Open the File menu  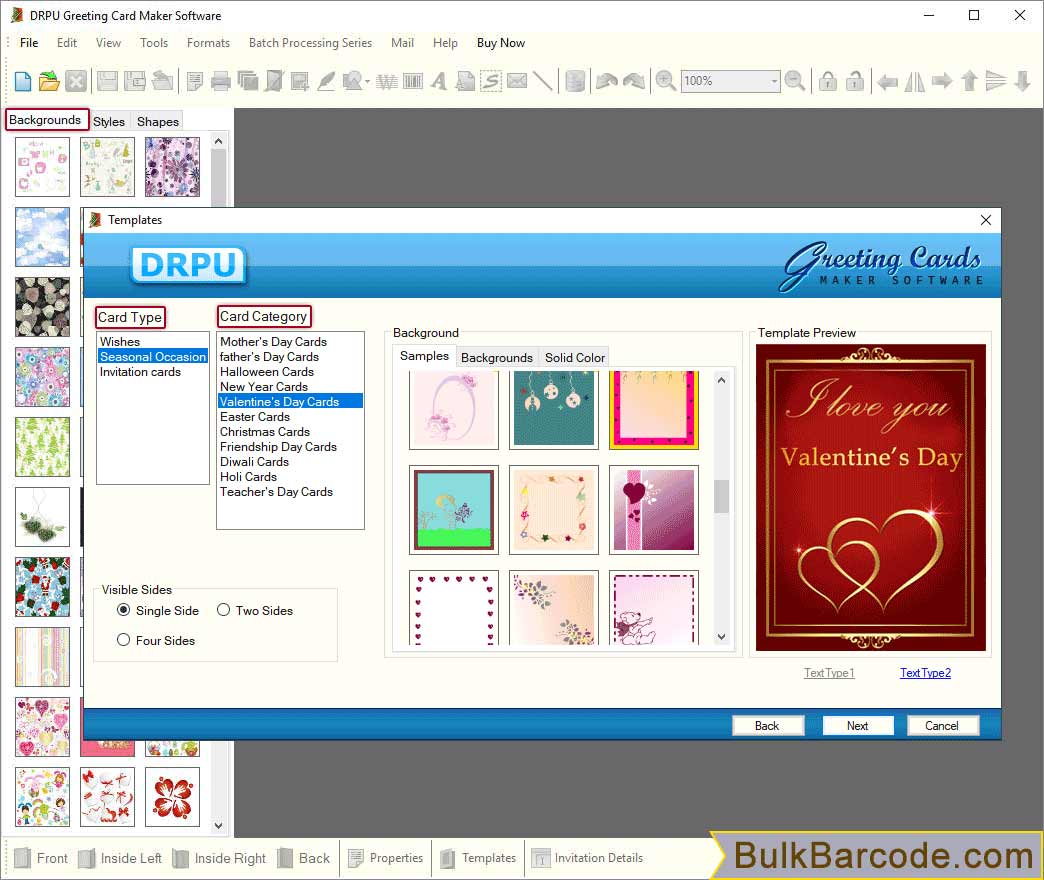point(29,43)
